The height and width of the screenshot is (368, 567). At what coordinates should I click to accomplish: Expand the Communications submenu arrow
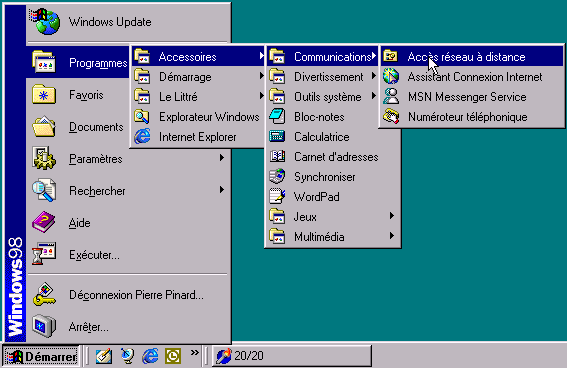click(x=374, y=56)
